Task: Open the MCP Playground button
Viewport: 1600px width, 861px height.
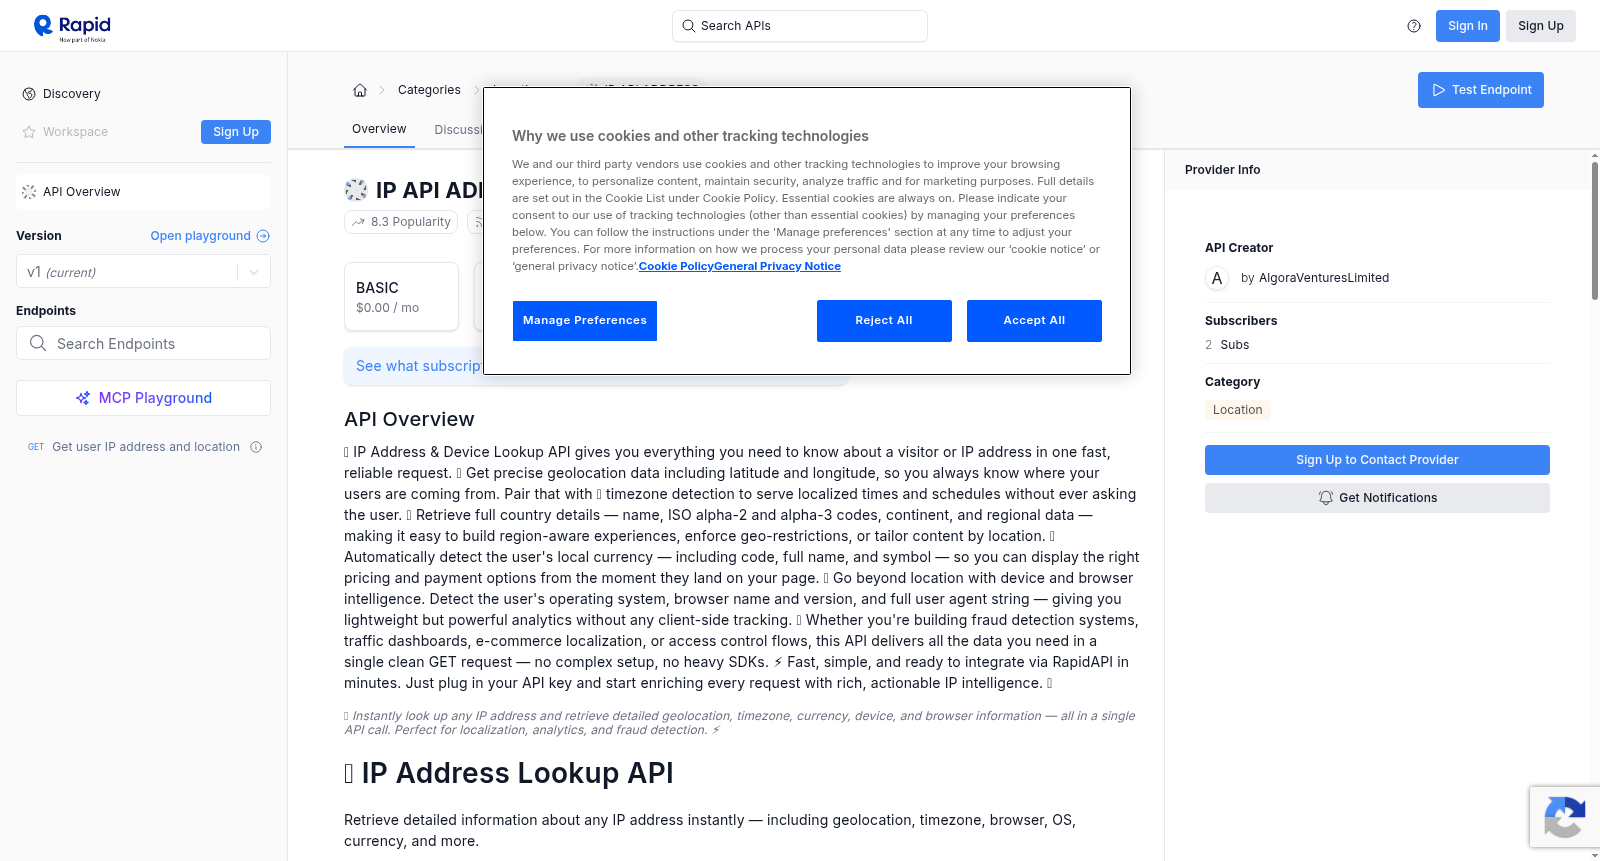Action: pyautogui.click(x=143, y=398)
